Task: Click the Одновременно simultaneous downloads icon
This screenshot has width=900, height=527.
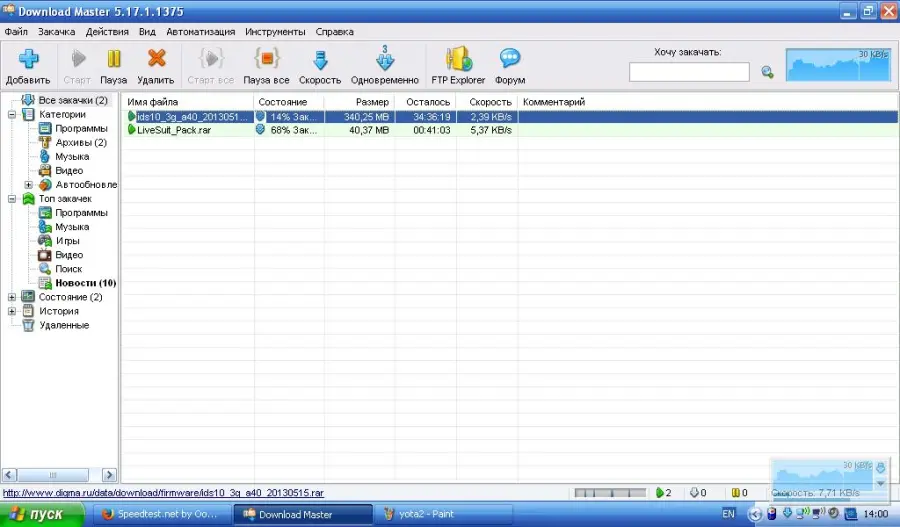Action: coord(385,59)
